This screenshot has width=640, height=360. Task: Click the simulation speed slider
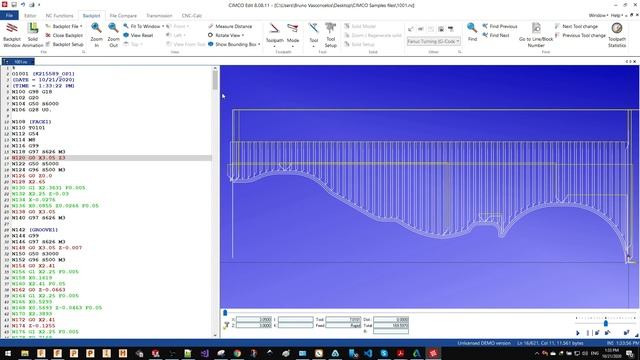pyautogui.click(x=606, y=322)
